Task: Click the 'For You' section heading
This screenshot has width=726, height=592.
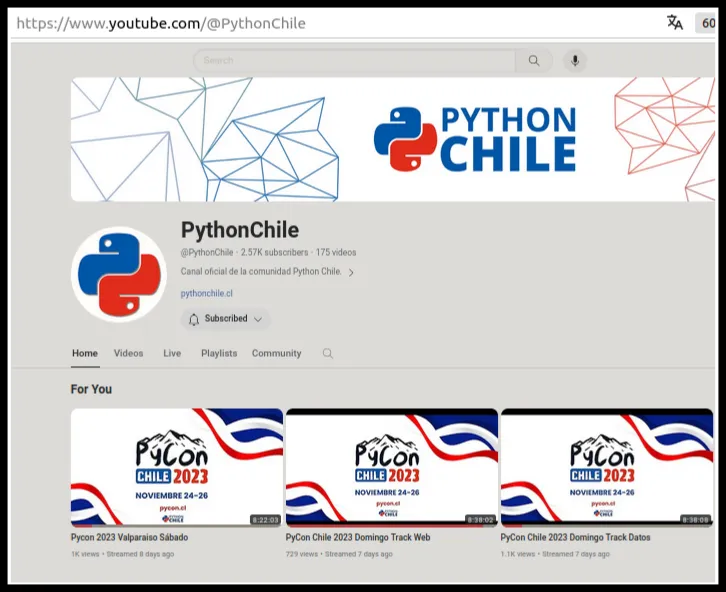Action: [91, 389]
